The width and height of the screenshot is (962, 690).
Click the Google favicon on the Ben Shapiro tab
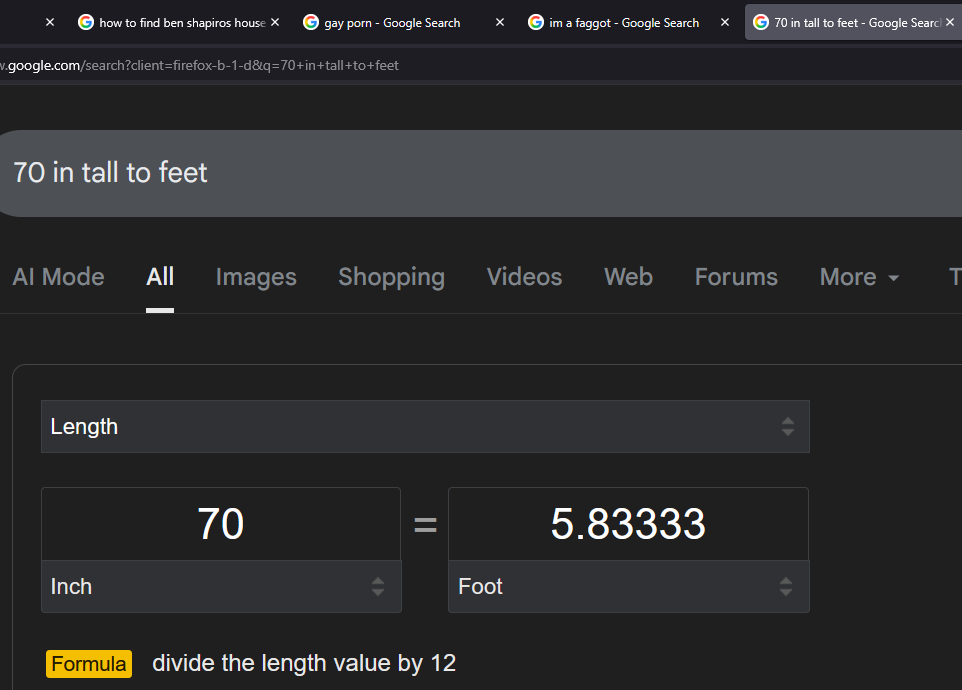click(x=86, y=23)
